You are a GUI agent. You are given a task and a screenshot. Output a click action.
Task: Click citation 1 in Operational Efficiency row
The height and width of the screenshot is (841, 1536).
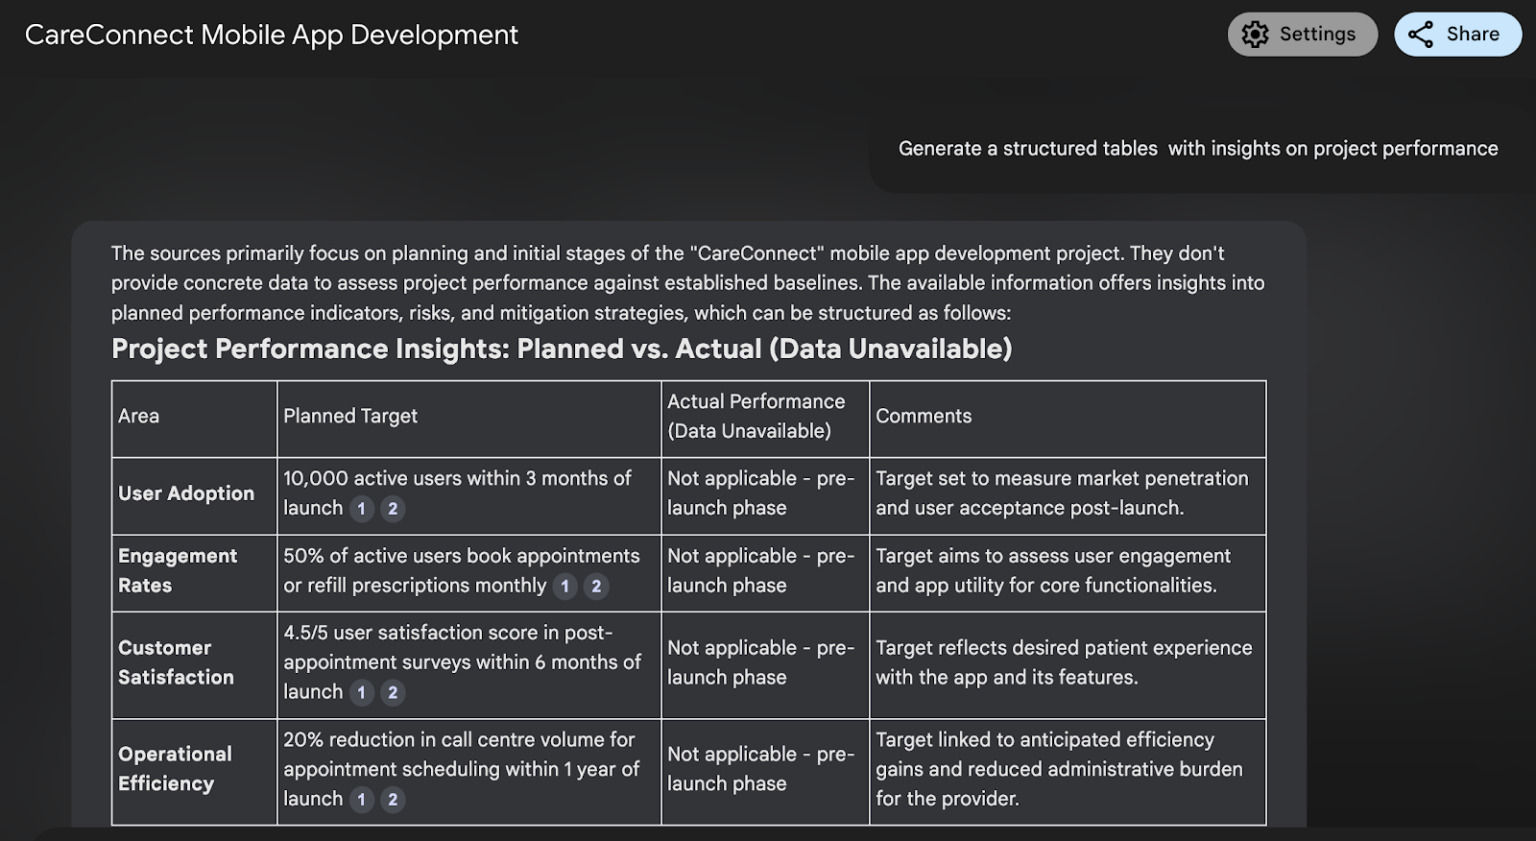362,799
